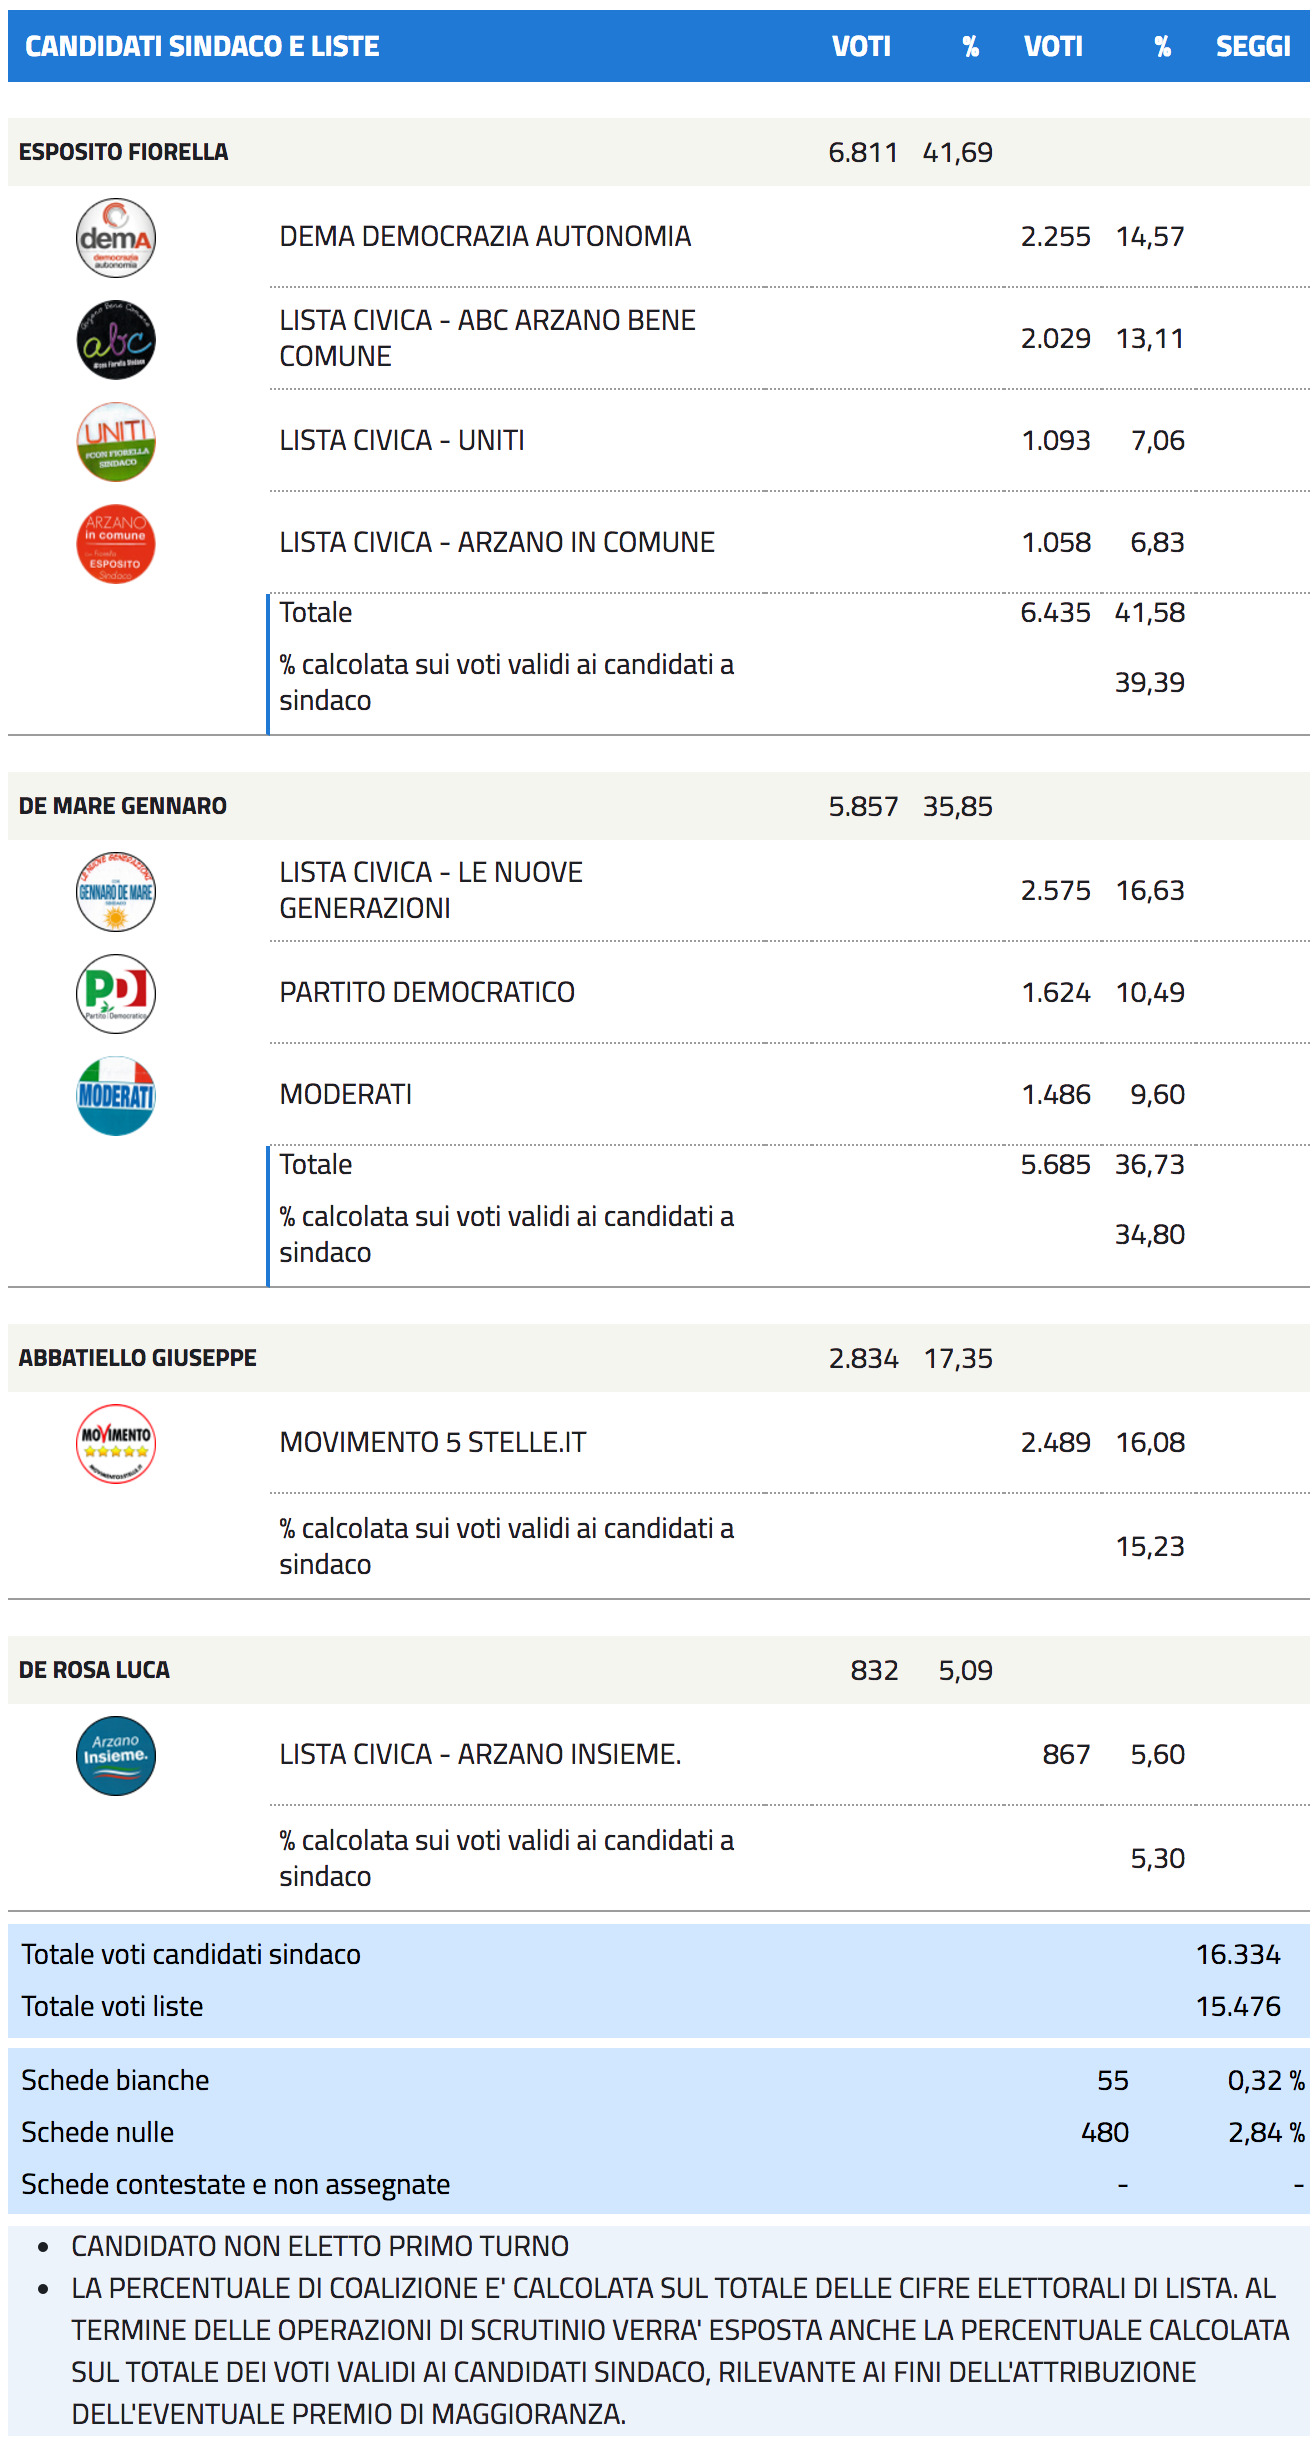Select the ABBATIELLO GIUSEPPE candidate row
The height and width of the screenshot is (2441, 1315).
(138, 1358)
